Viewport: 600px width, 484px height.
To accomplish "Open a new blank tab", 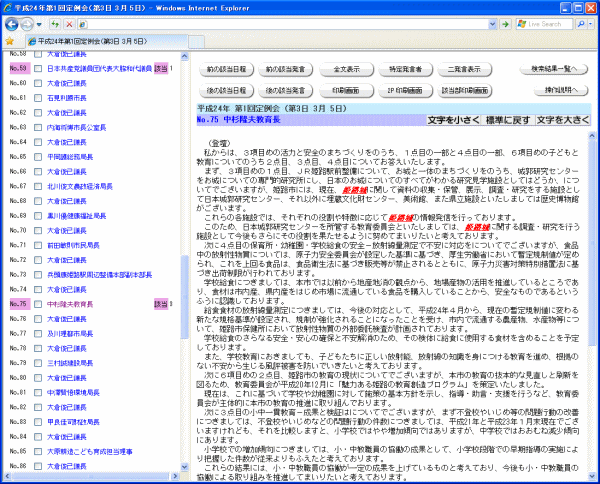I will click(196, 42).
